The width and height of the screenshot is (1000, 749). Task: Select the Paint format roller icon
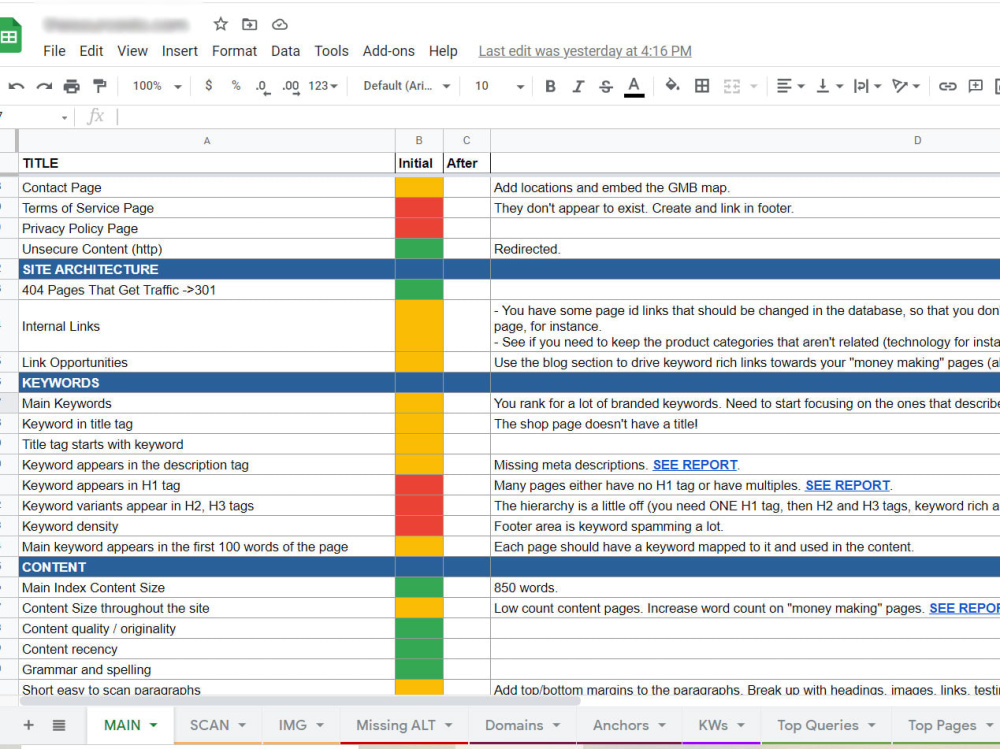[99, 86]
